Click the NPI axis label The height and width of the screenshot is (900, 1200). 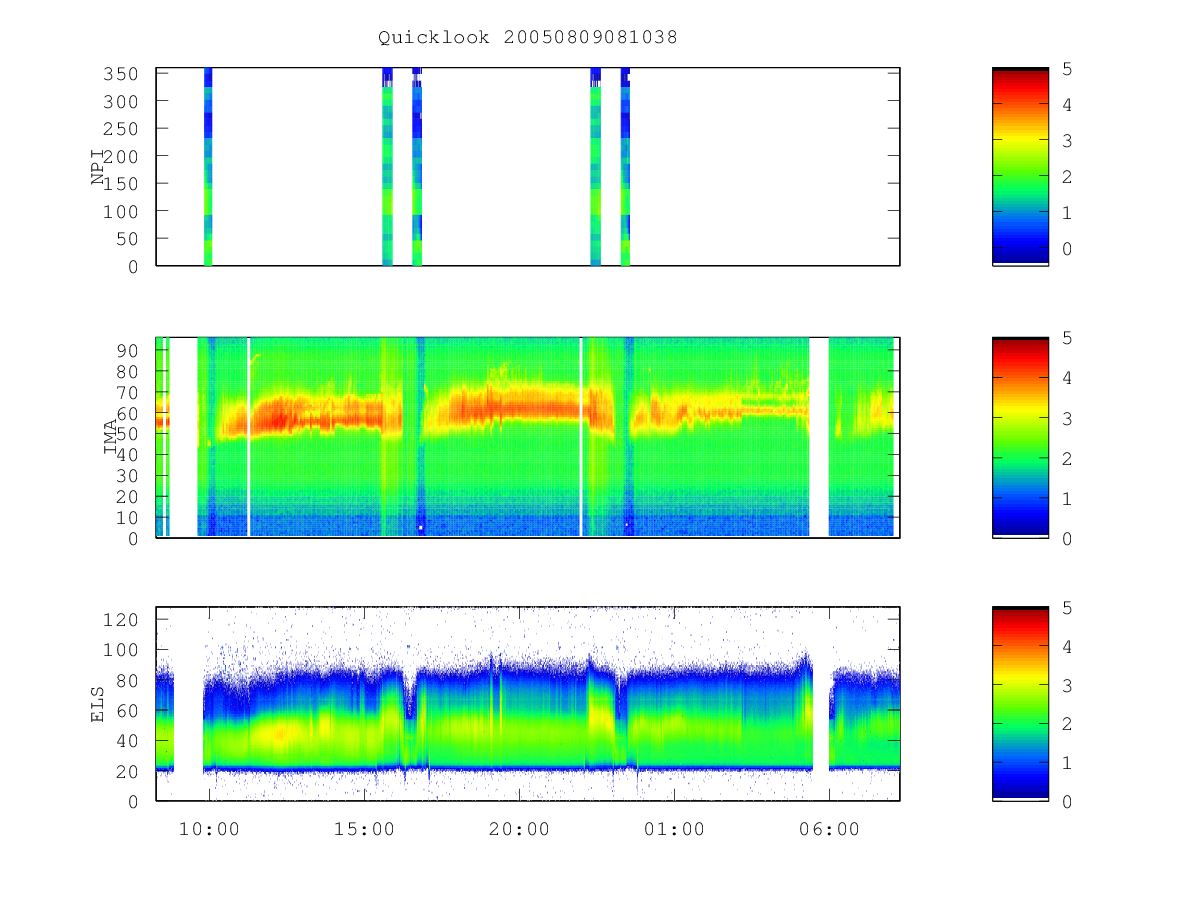pos(98,166)
